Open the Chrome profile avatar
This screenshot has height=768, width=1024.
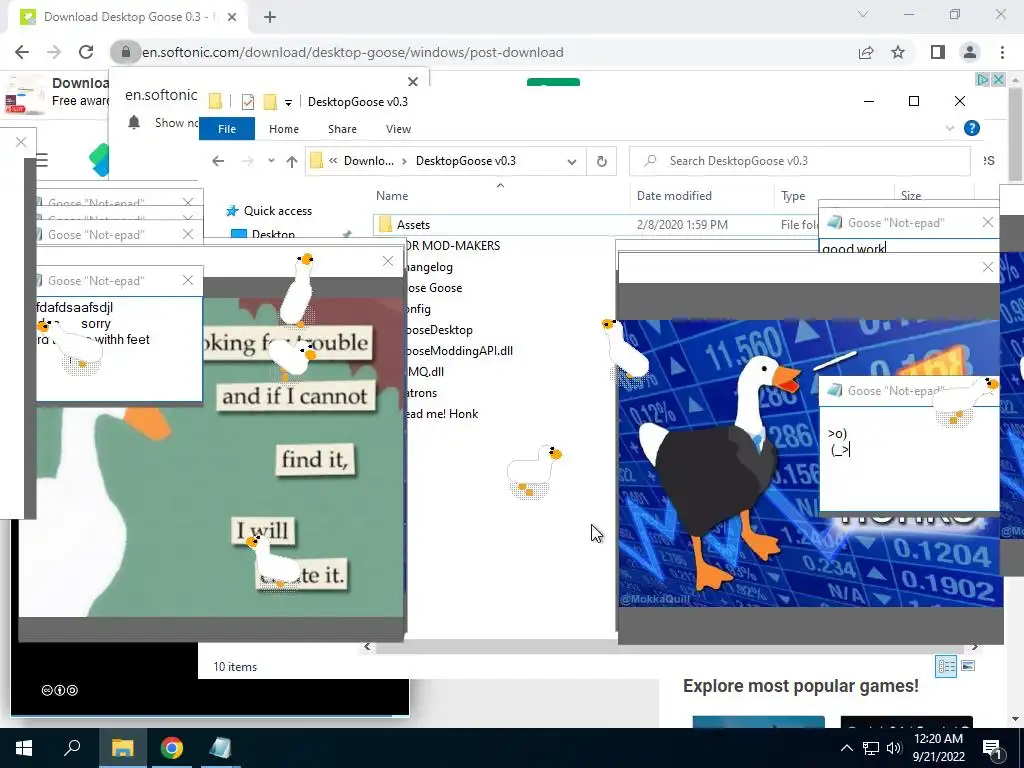pos(970,52)
